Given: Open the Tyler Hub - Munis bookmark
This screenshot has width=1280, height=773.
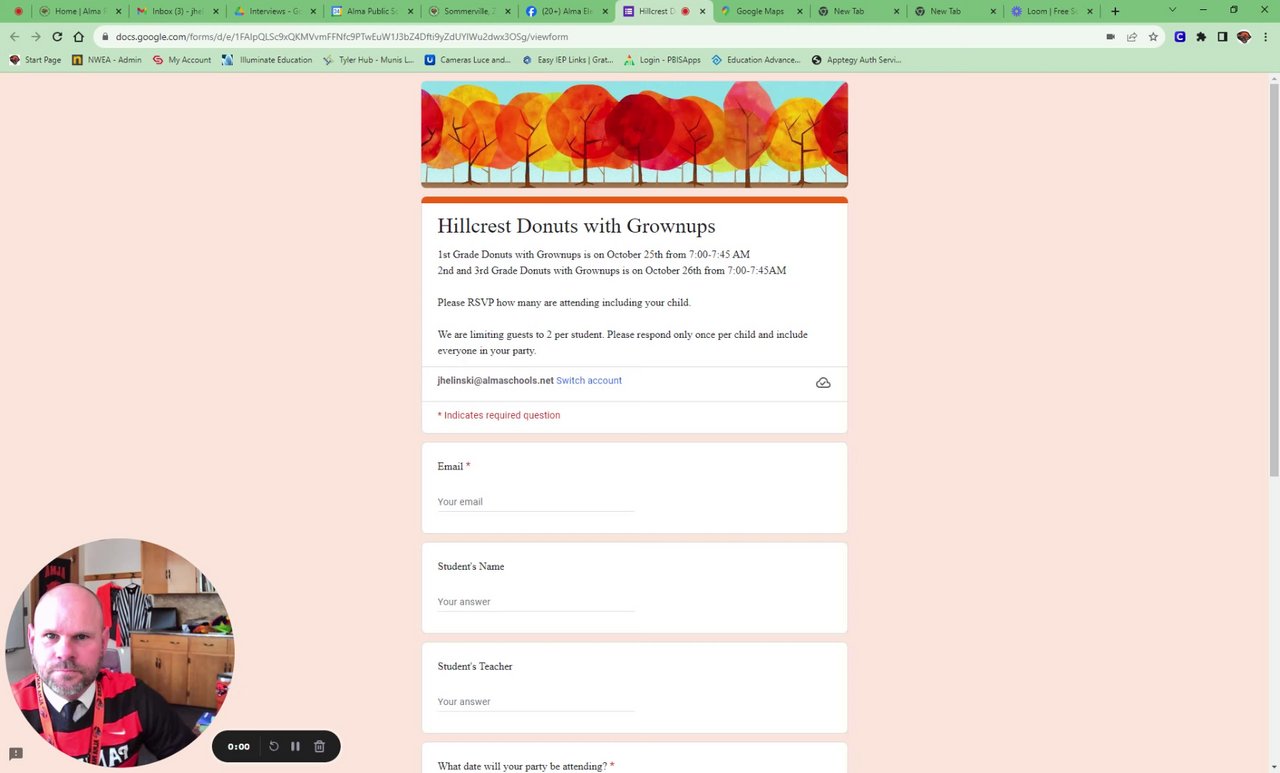Looking at the screenshot, I should coord(368,60).
